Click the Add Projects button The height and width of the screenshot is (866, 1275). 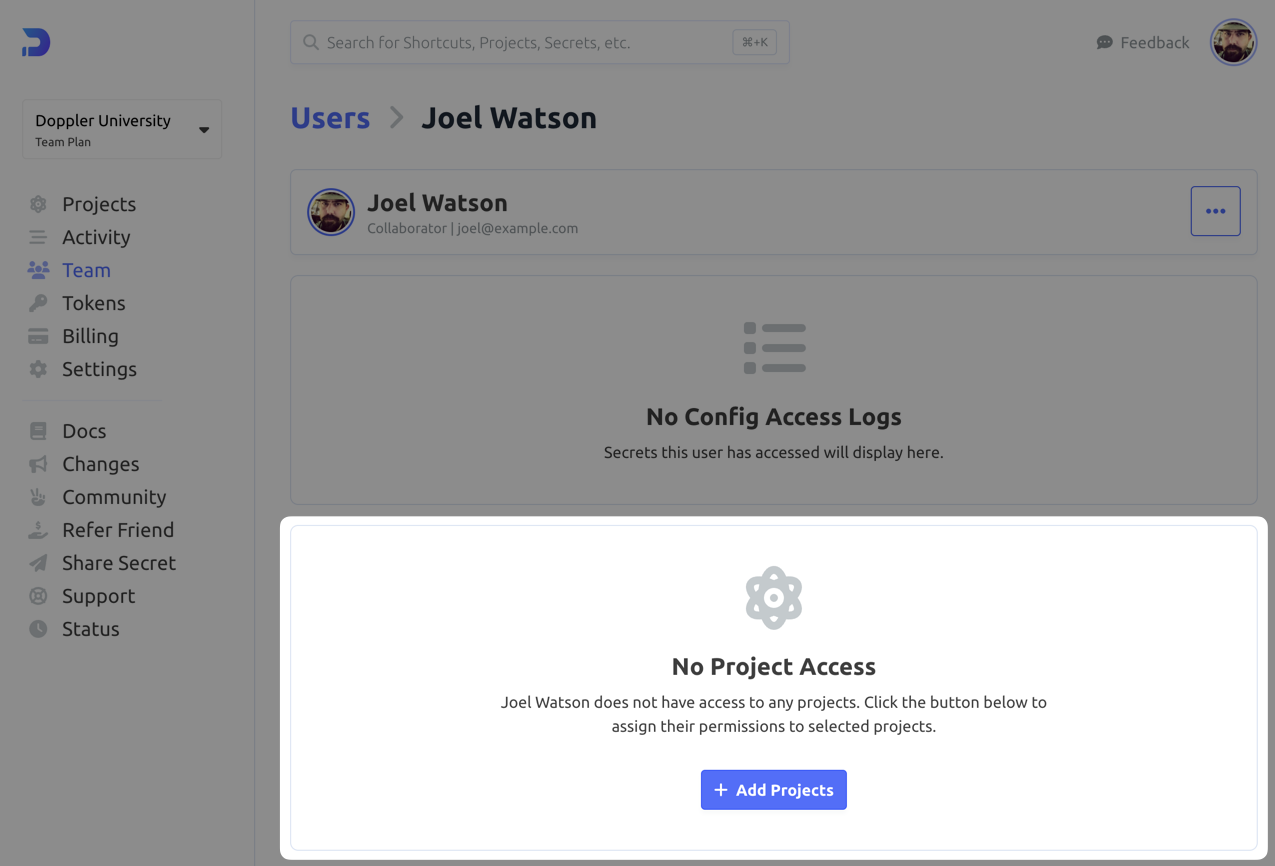click(774, 790)
